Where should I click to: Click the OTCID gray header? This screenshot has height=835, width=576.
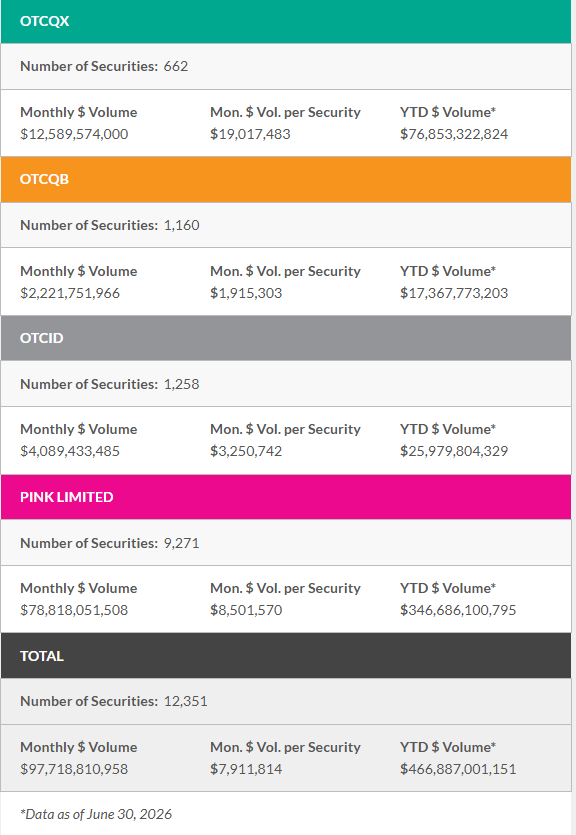tap(286, 338)
